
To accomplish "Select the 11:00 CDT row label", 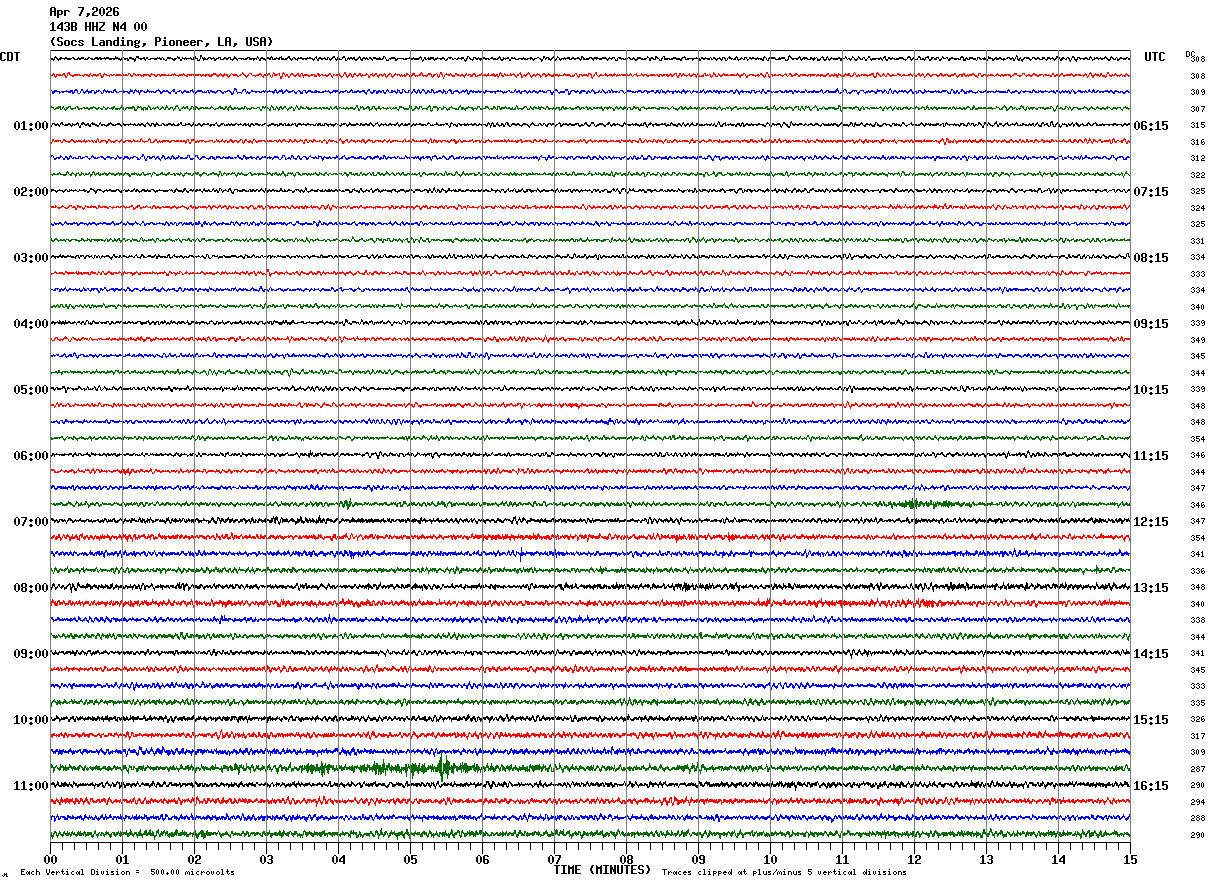I will [x=31, y=786].
